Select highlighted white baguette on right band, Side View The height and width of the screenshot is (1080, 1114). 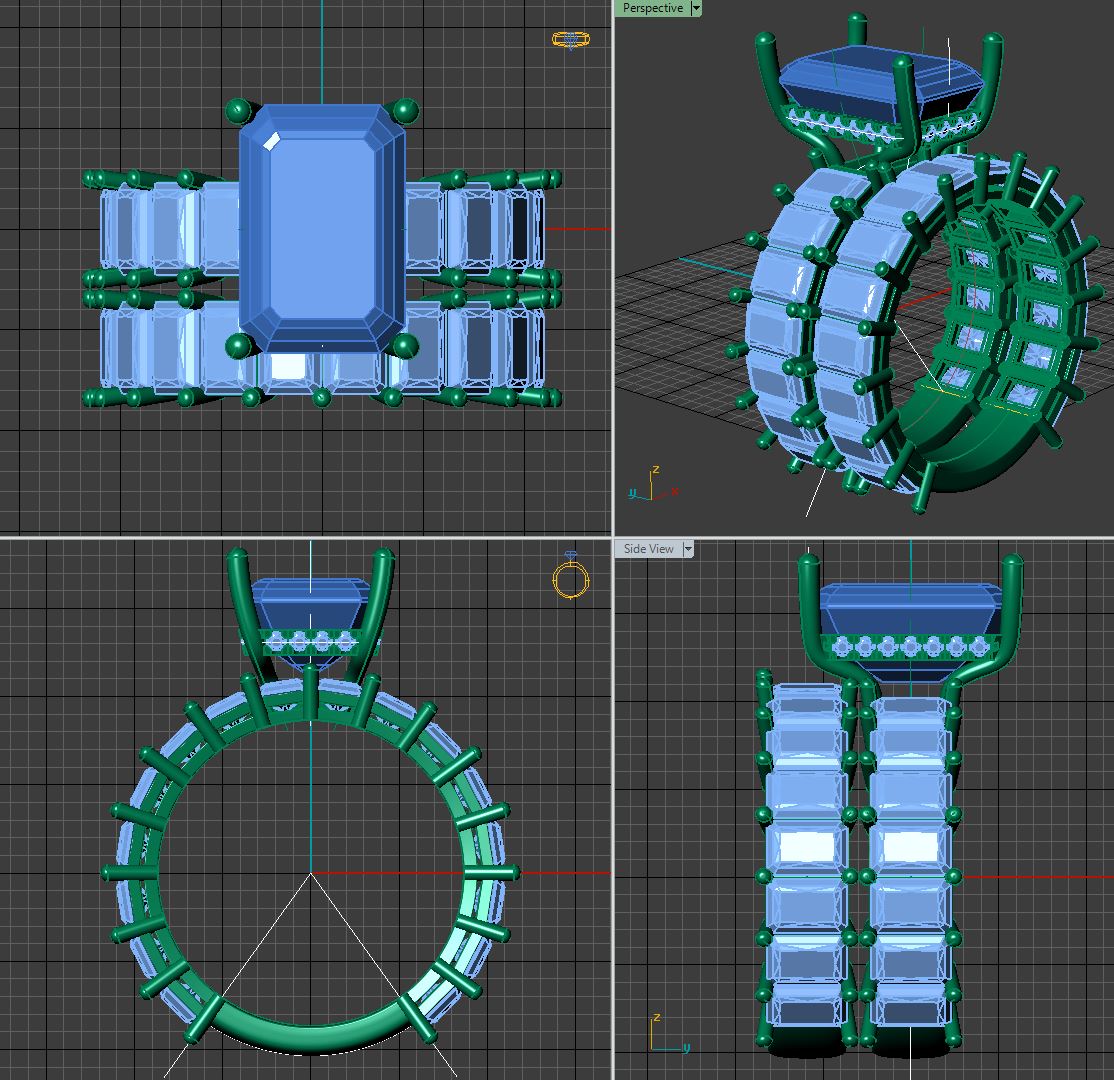(910, 847)
